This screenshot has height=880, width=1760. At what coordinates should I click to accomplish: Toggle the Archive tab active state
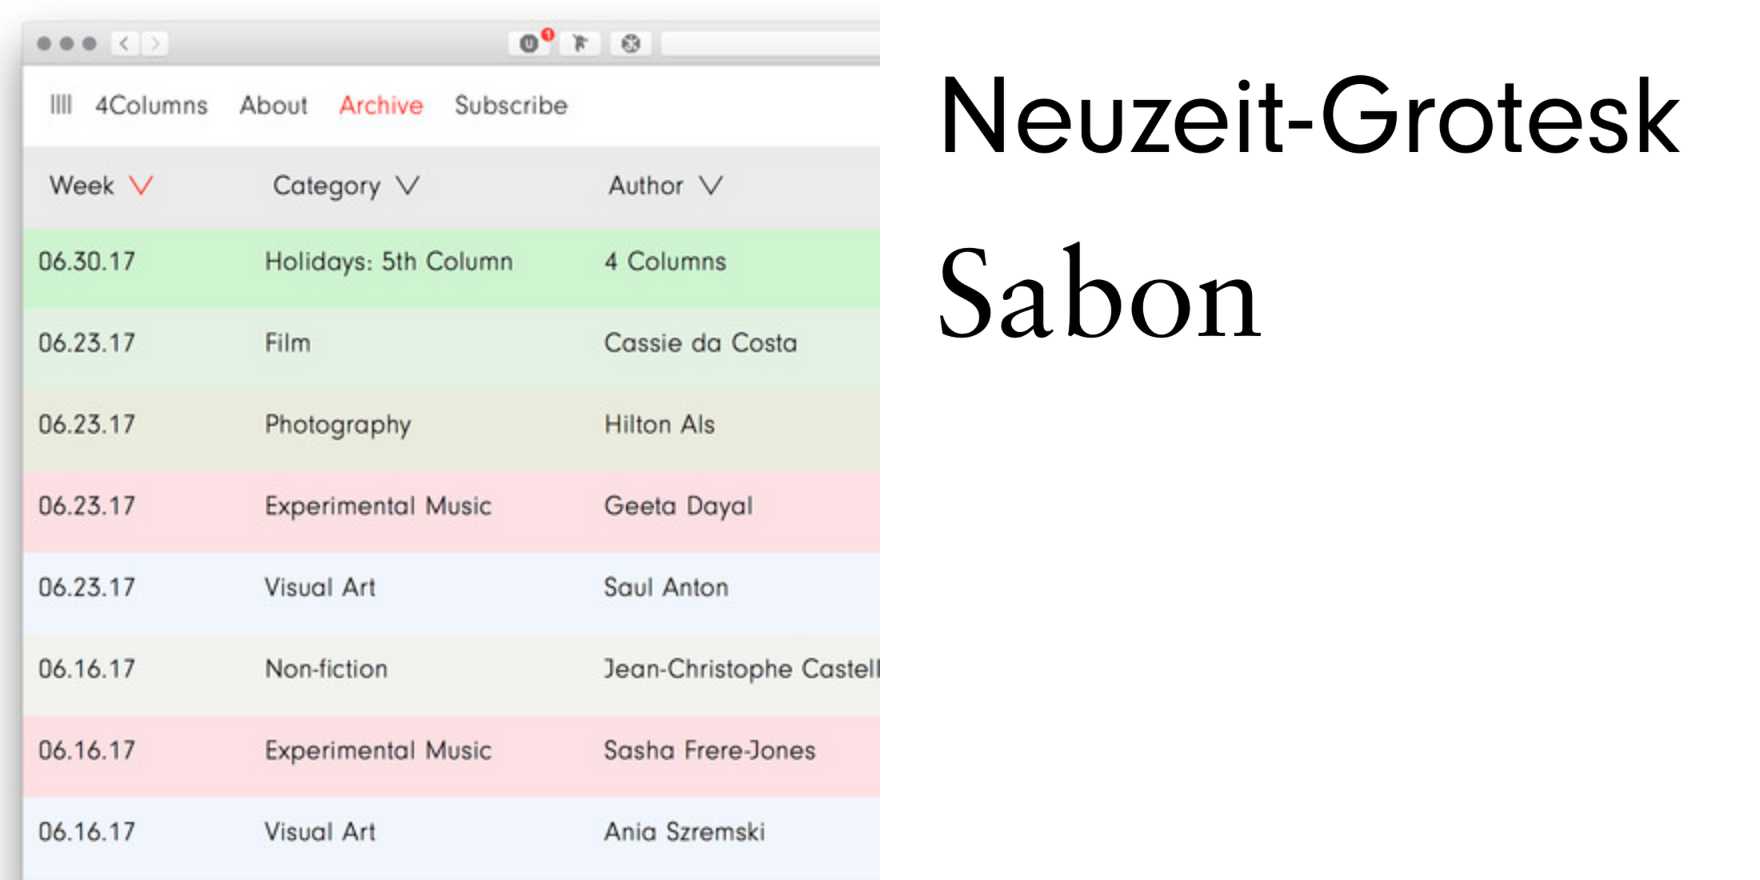(380, 106)
